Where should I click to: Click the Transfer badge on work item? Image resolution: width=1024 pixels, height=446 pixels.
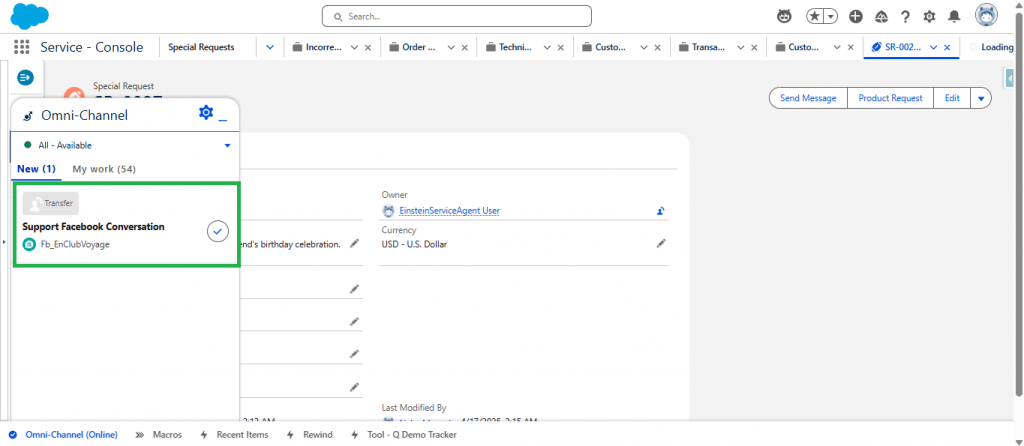tap(50, 203)
